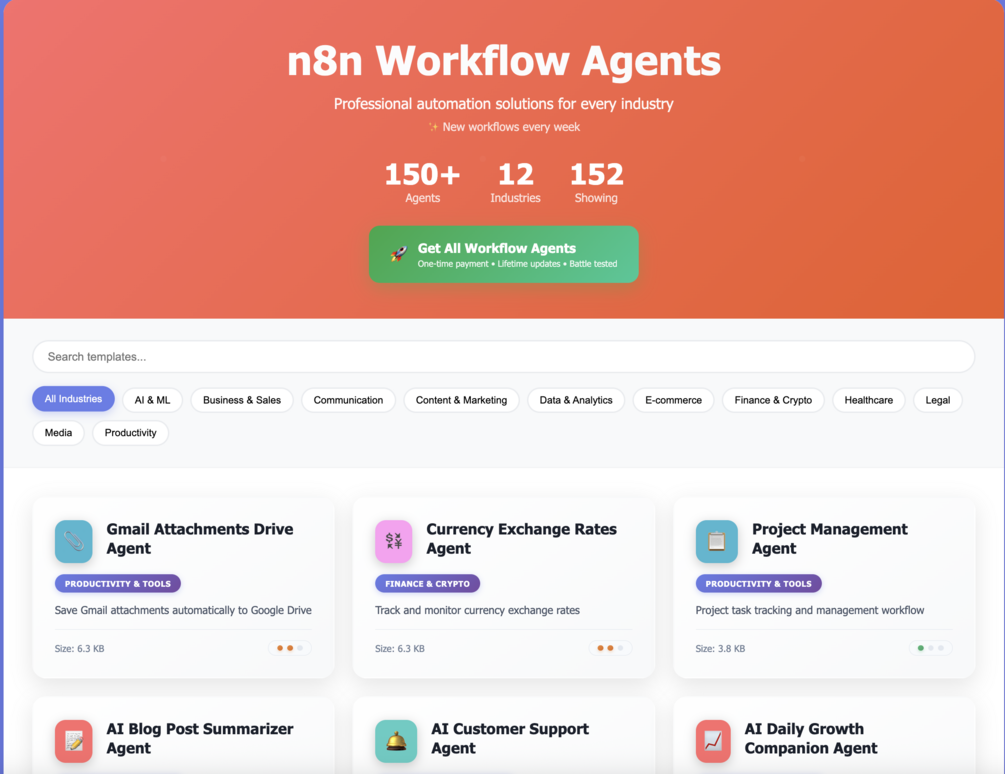
Task: Click complexity dots on Gmail Attachments card
Action: (x=290, y=648)
